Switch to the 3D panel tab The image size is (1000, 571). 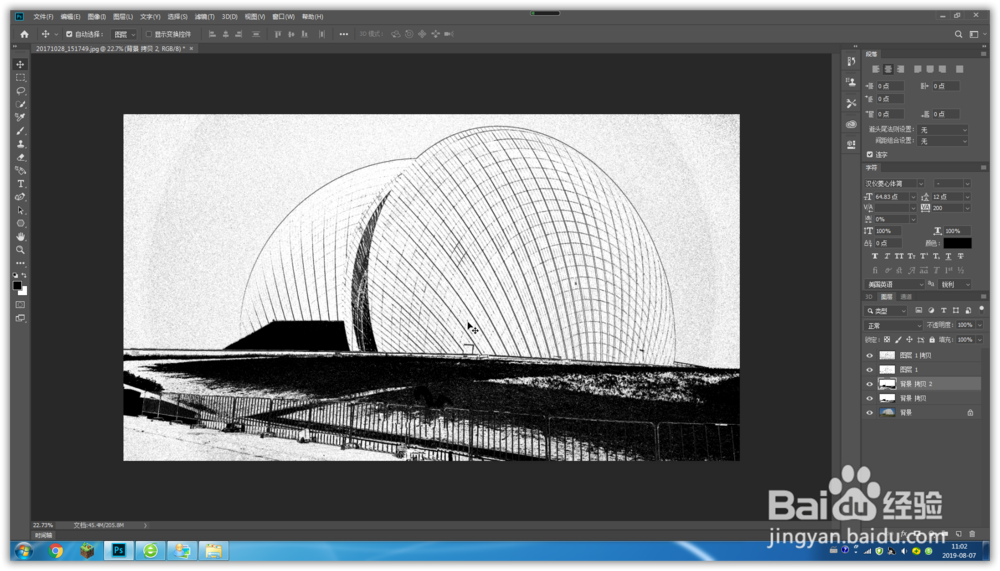pyautogui.click(x=869, y=297)
